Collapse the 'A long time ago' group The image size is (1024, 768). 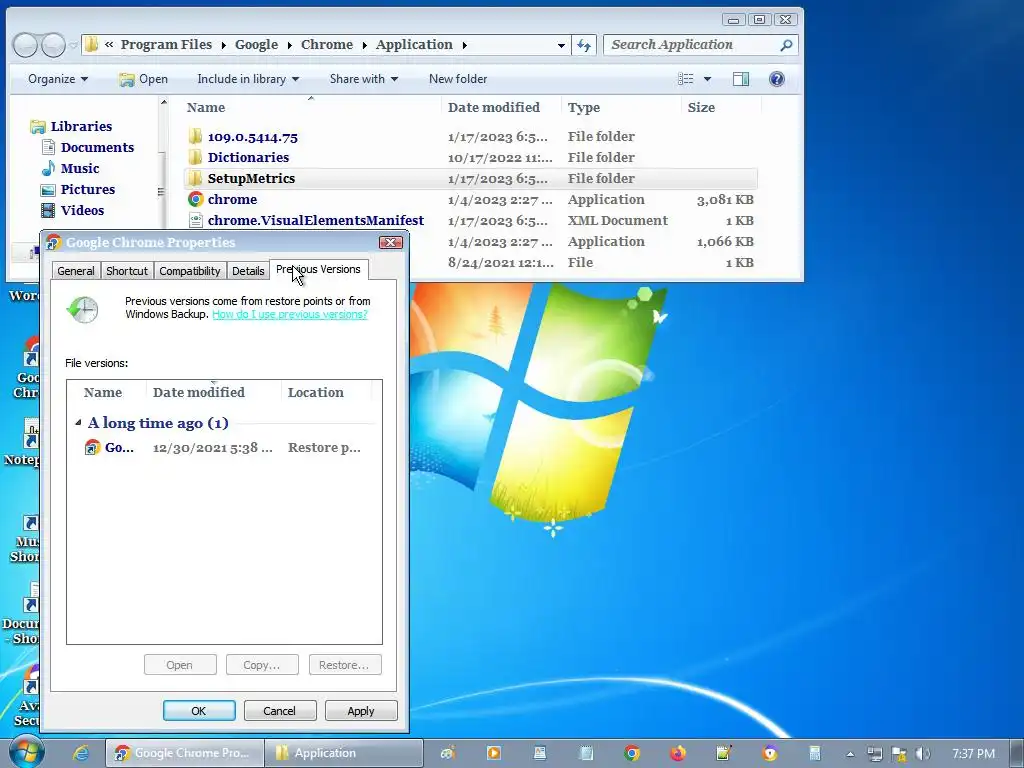click(78, 423)
